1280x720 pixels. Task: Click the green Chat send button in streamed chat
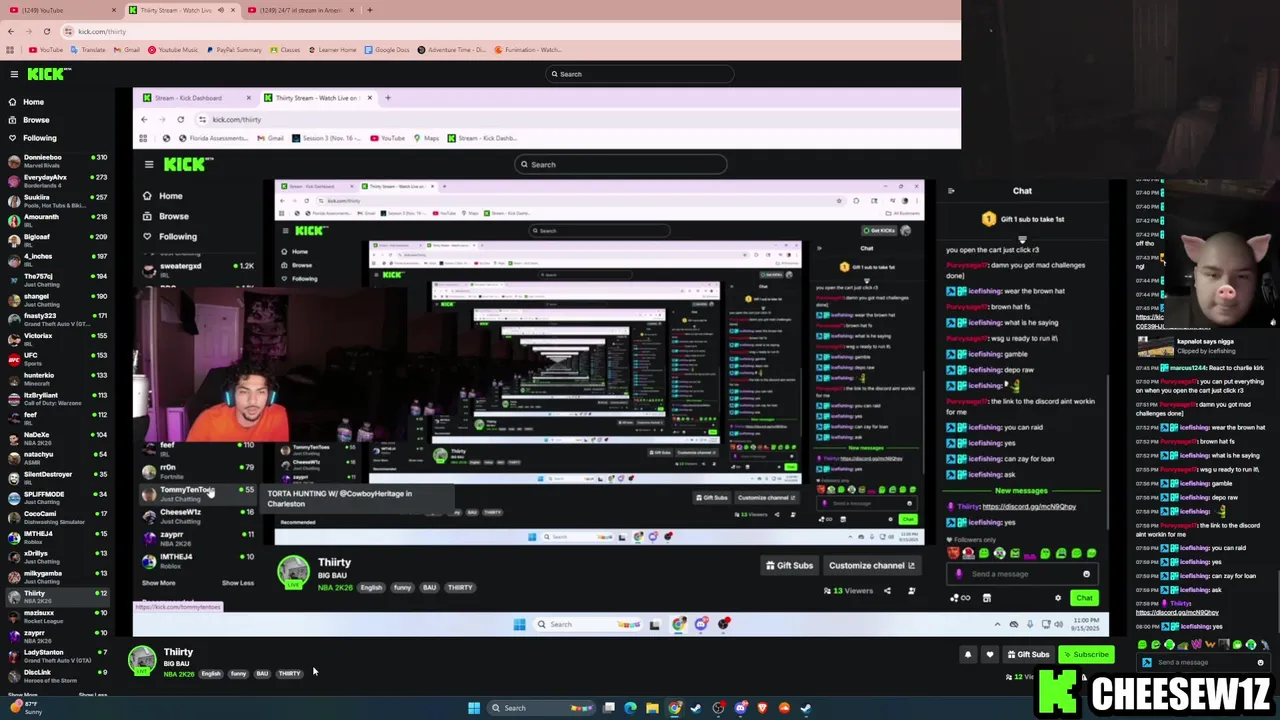pos(1084,598)
